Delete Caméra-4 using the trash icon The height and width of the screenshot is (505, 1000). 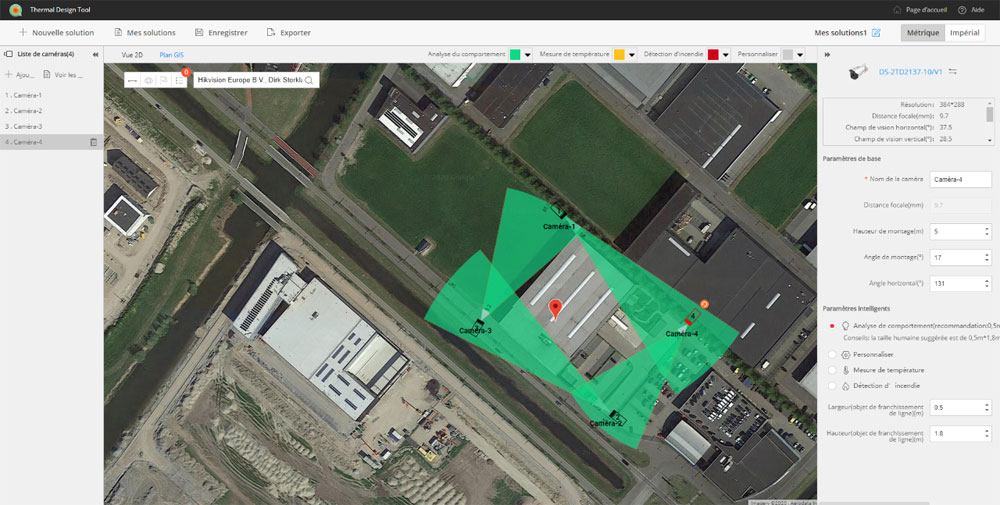coord(93,142)
